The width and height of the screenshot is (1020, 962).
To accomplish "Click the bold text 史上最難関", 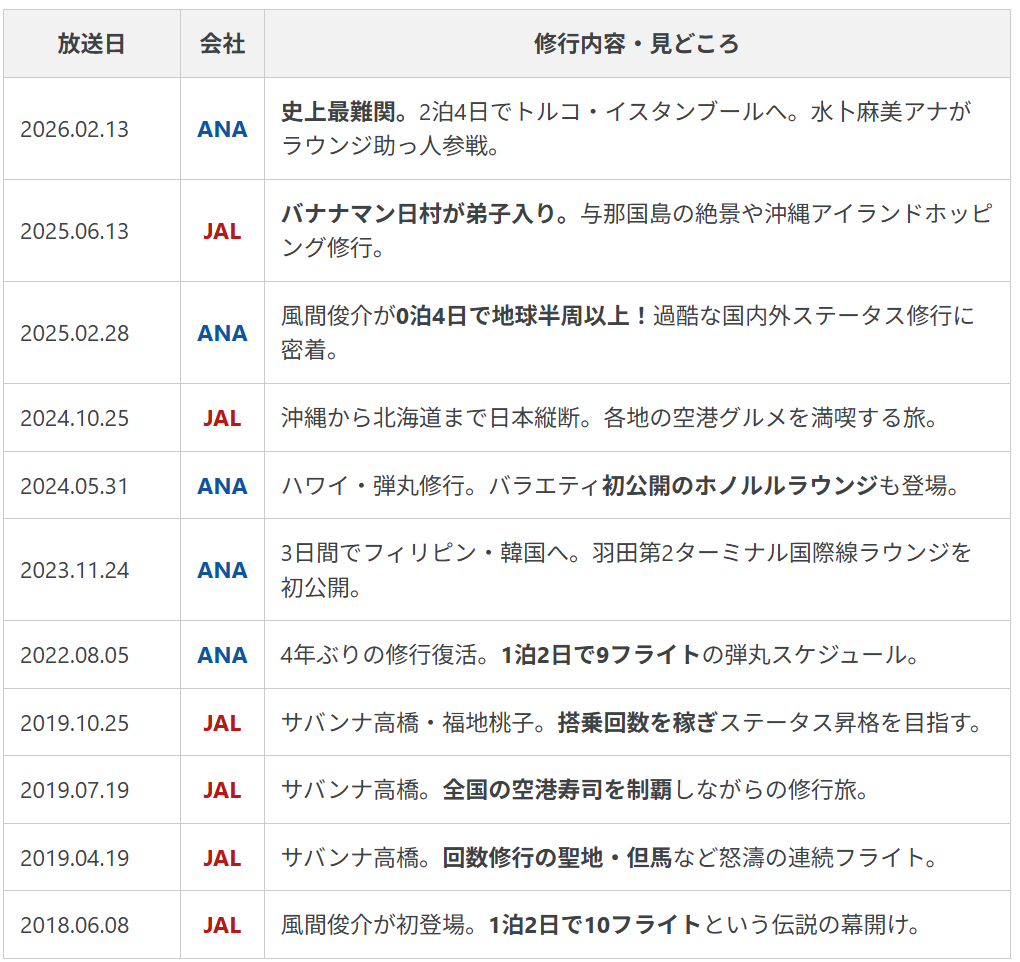I will pos(338,112).
